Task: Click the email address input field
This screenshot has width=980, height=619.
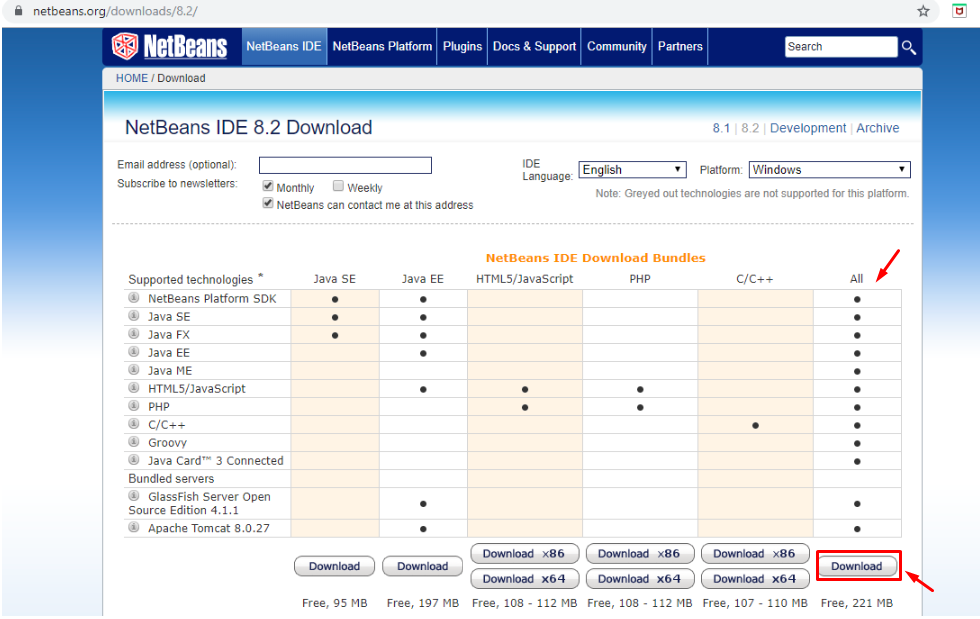Action: 344,164
